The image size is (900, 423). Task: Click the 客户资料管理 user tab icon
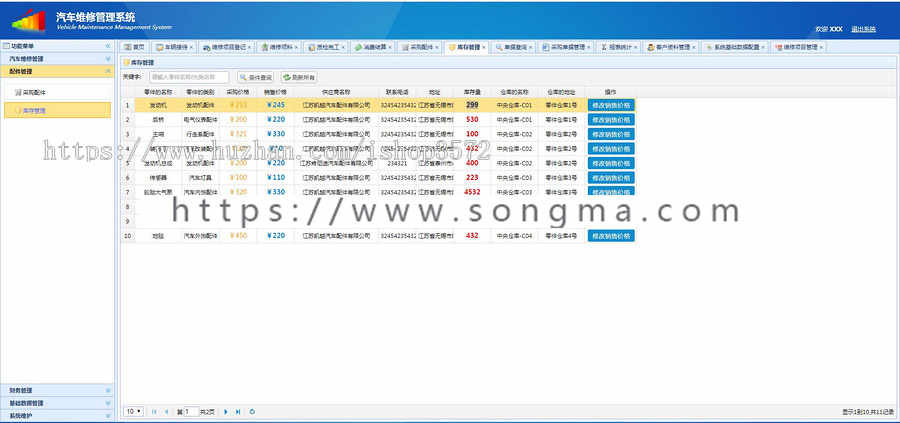651,47
